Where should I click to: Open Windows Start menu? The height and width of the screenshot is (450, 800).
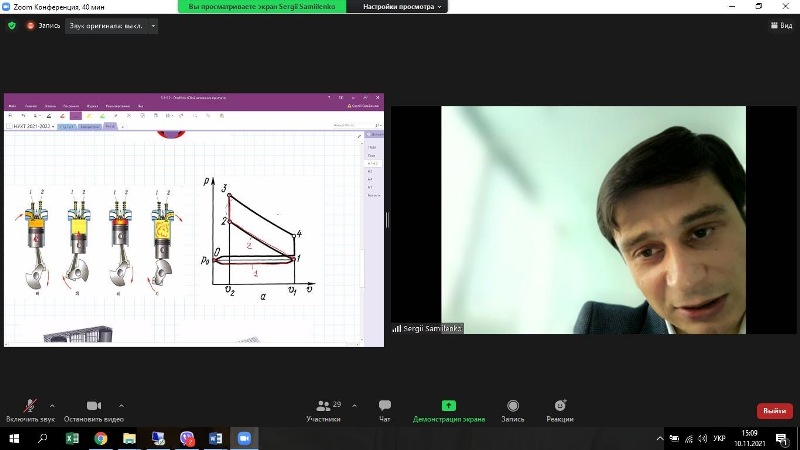point(14,438)
